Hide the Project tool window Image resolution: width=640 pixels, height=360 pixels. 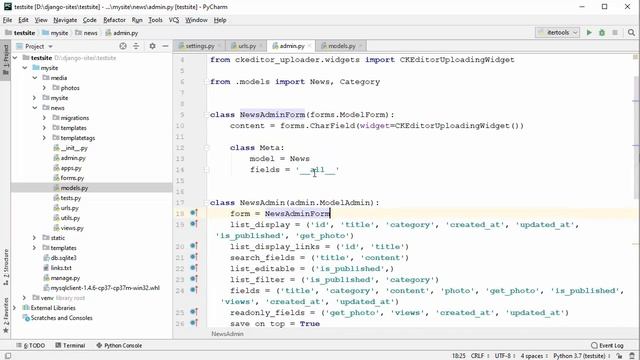click(165, 46)
